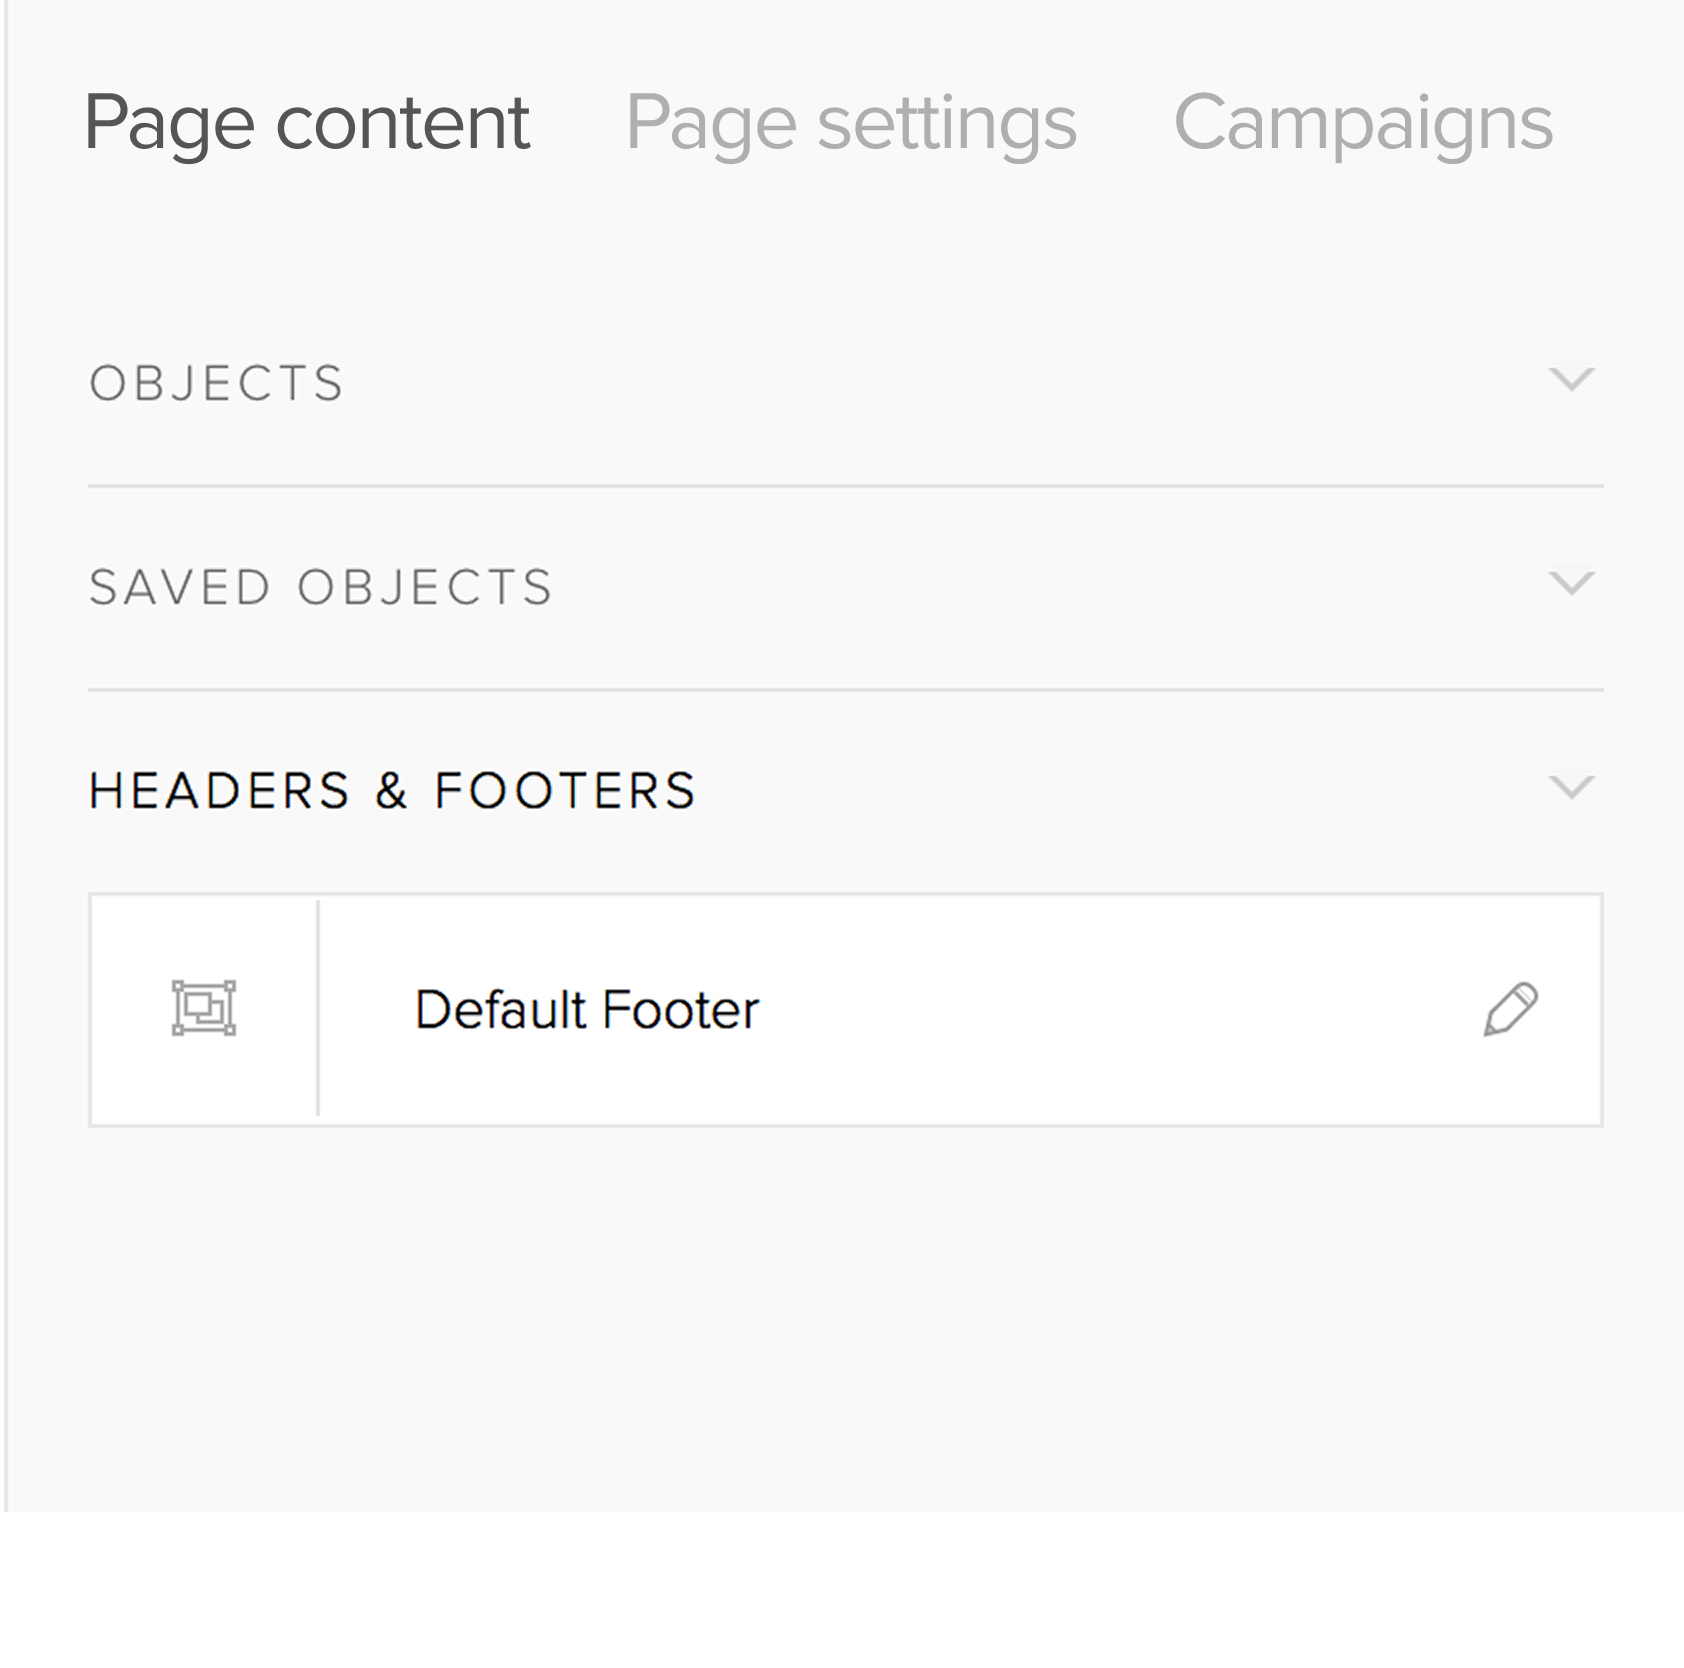The height and width of the screenshot is (1668, 1684).
Task: Edit Default Footer using the pencil
Action: (1510, 1009)
